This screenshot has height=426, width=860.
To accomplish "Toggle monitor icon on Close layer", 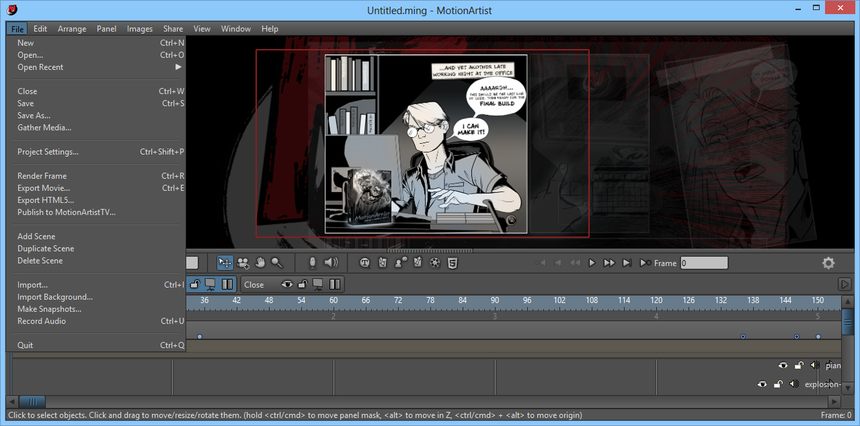I will 318,284.
